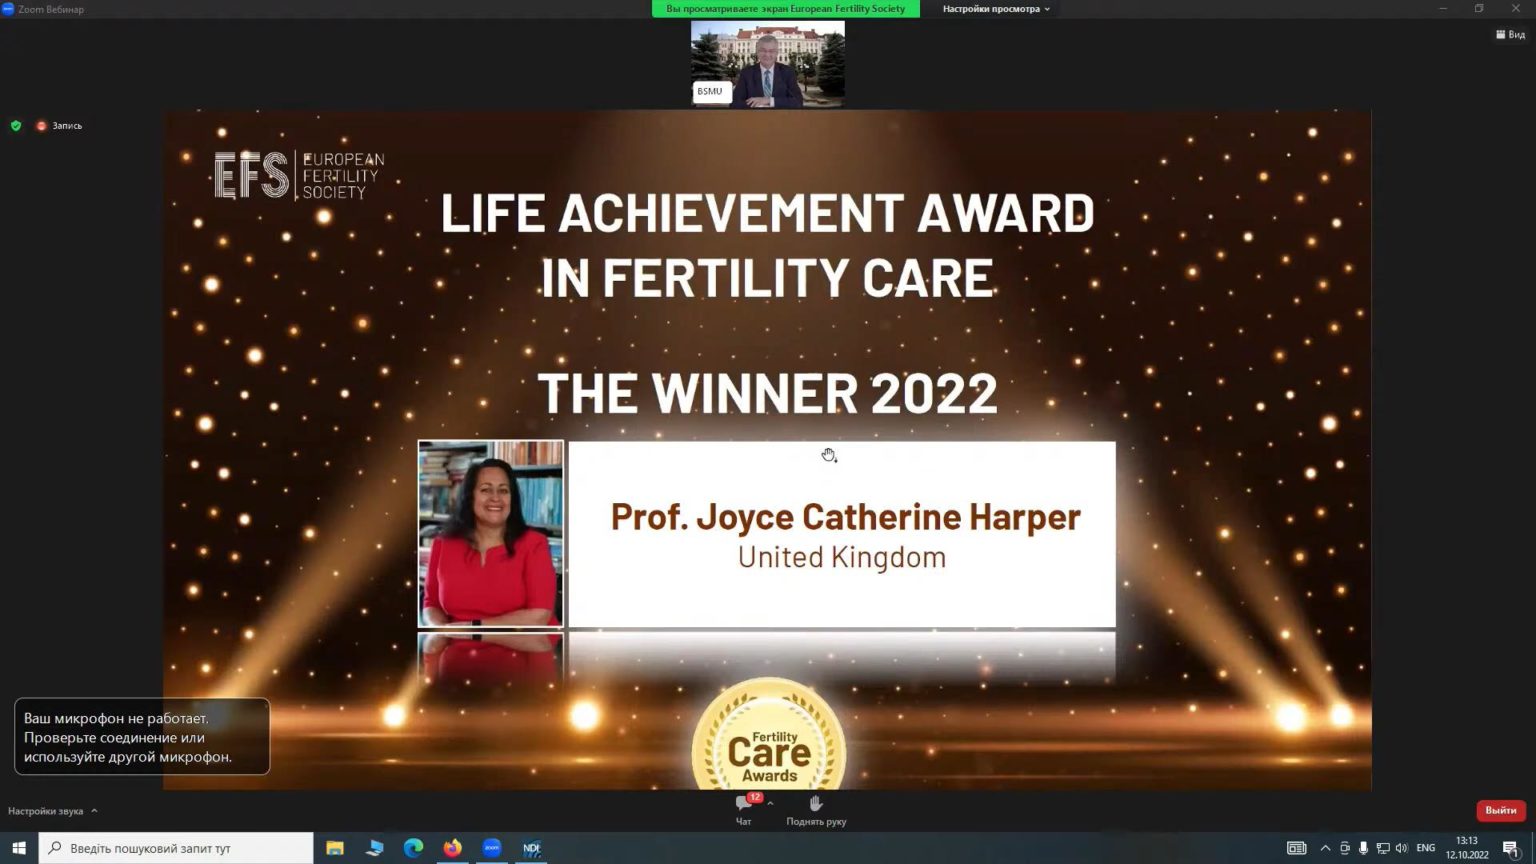
Task: Click the camera-in-use tray icon
Action: point(1345,848)
